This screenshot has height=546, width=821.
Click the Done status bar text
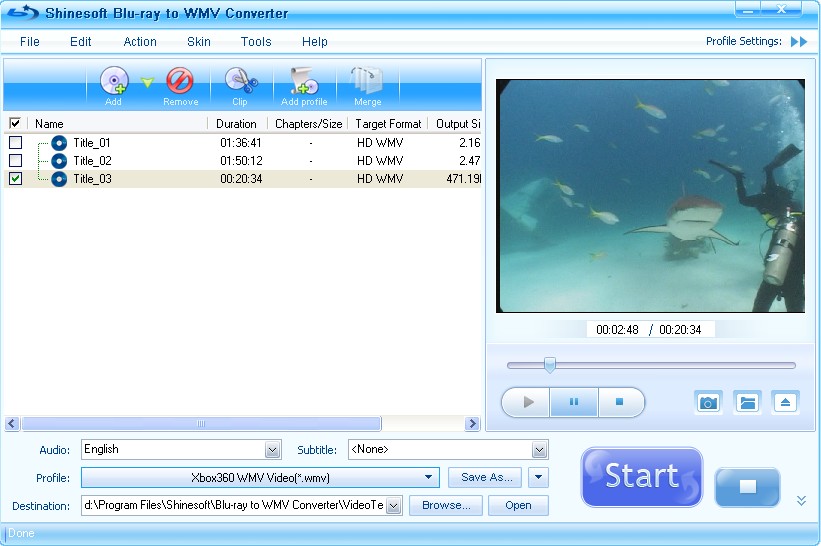(21, 533)
